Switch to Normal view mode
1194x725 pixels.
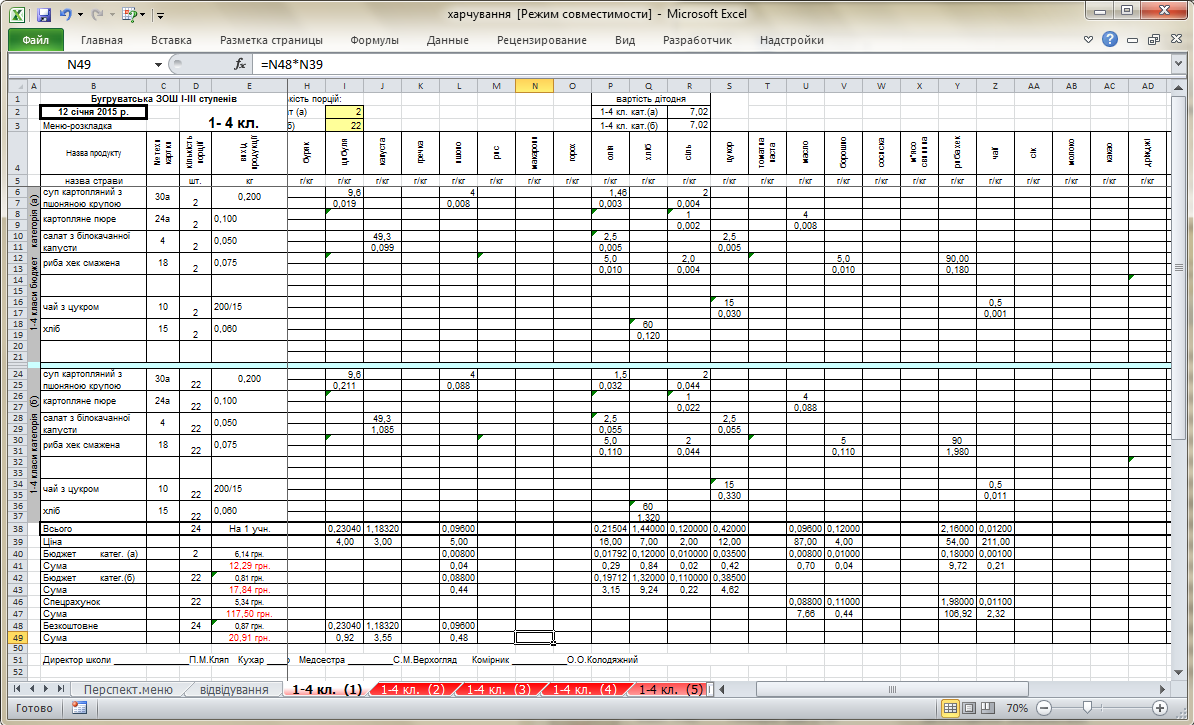pyautogui.click(x=950, y=707)
